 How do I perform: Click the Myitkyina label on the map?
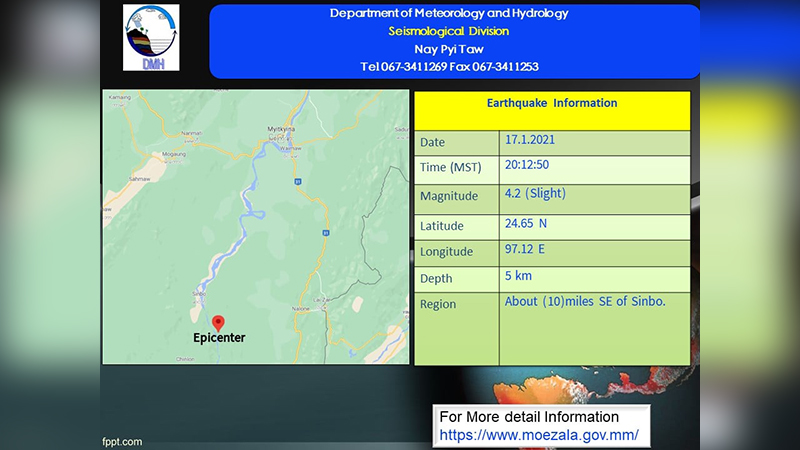(281, 129)
